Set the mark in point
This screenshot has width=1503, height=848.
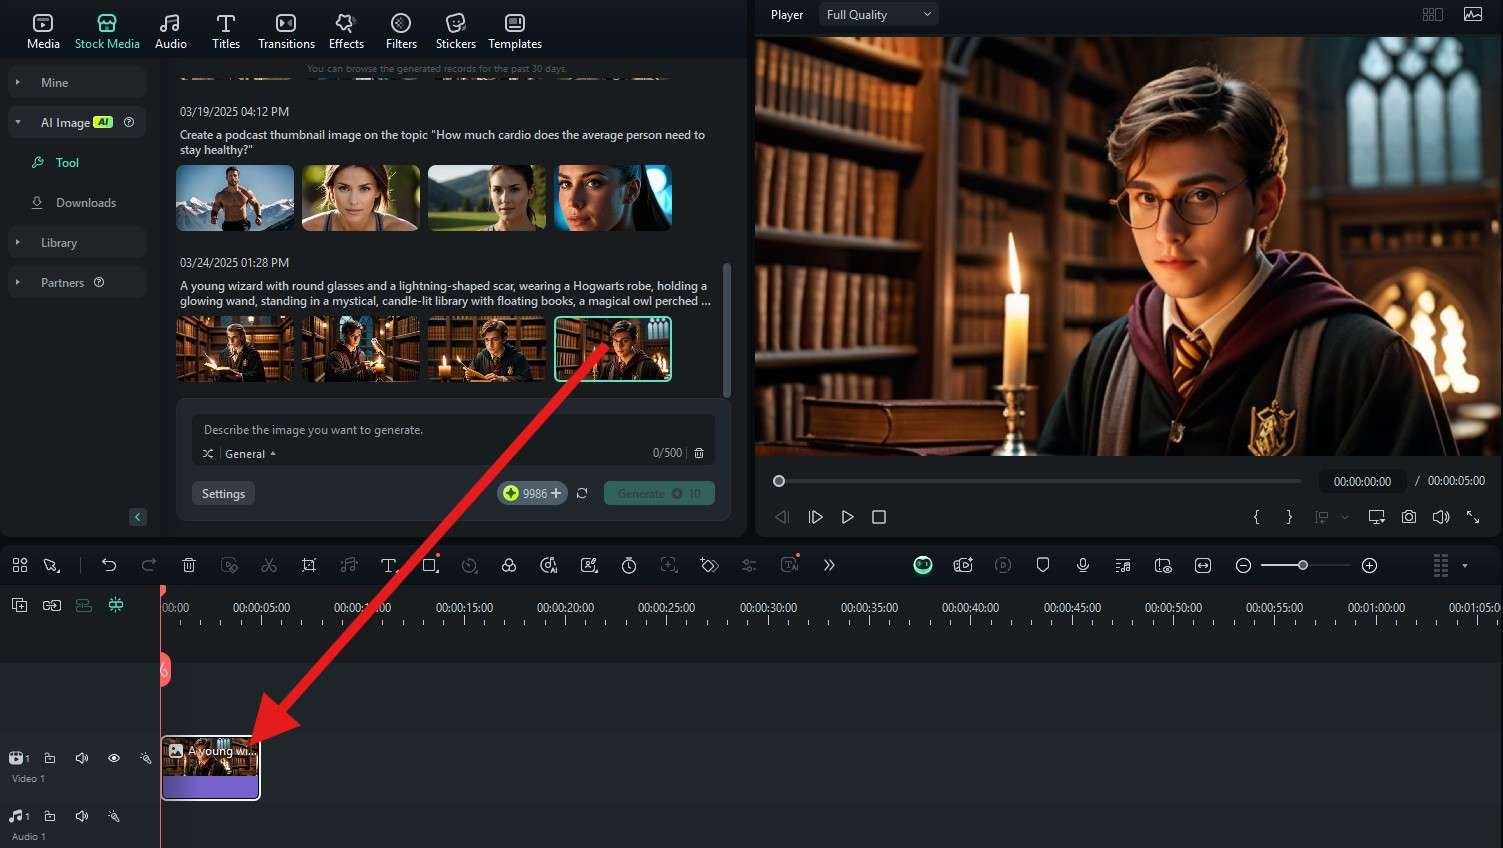[x=1257, y=517]
